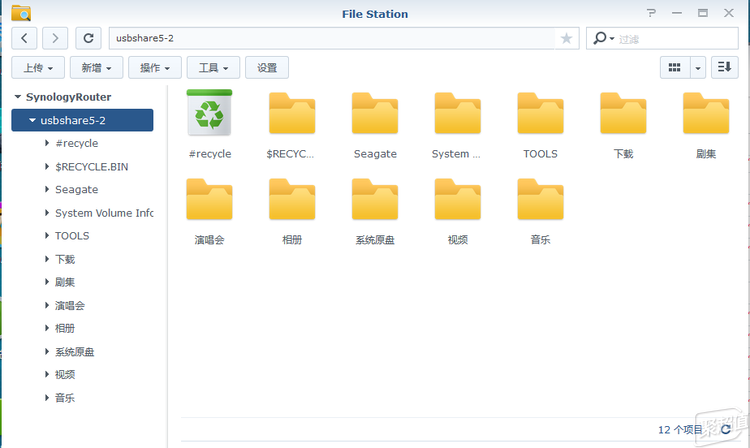Switch view mode with the grid icon
Image resolution: width=750 pixels, height=448 pixels.
point(675,67)
